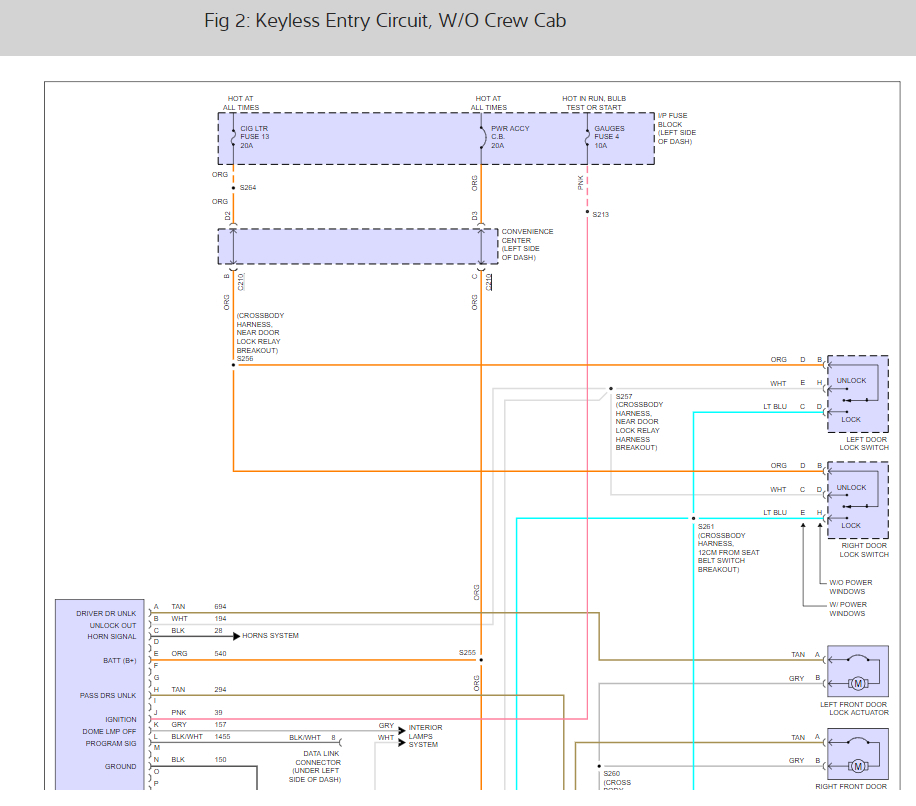
Task: Select the 'CIG LTR FUSE 13' label
Action: (x=255, y=133)
